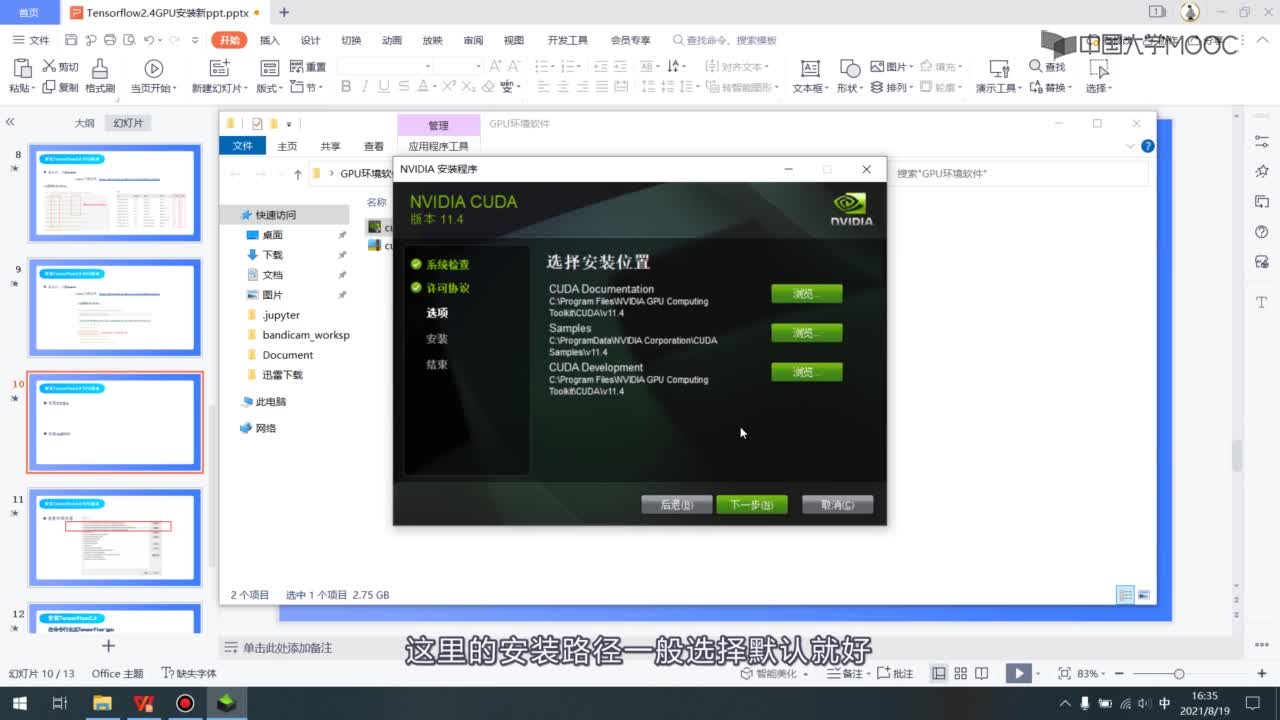1280x720 pixels.
Task: Open the File (文件) menu
Action: 32,40
